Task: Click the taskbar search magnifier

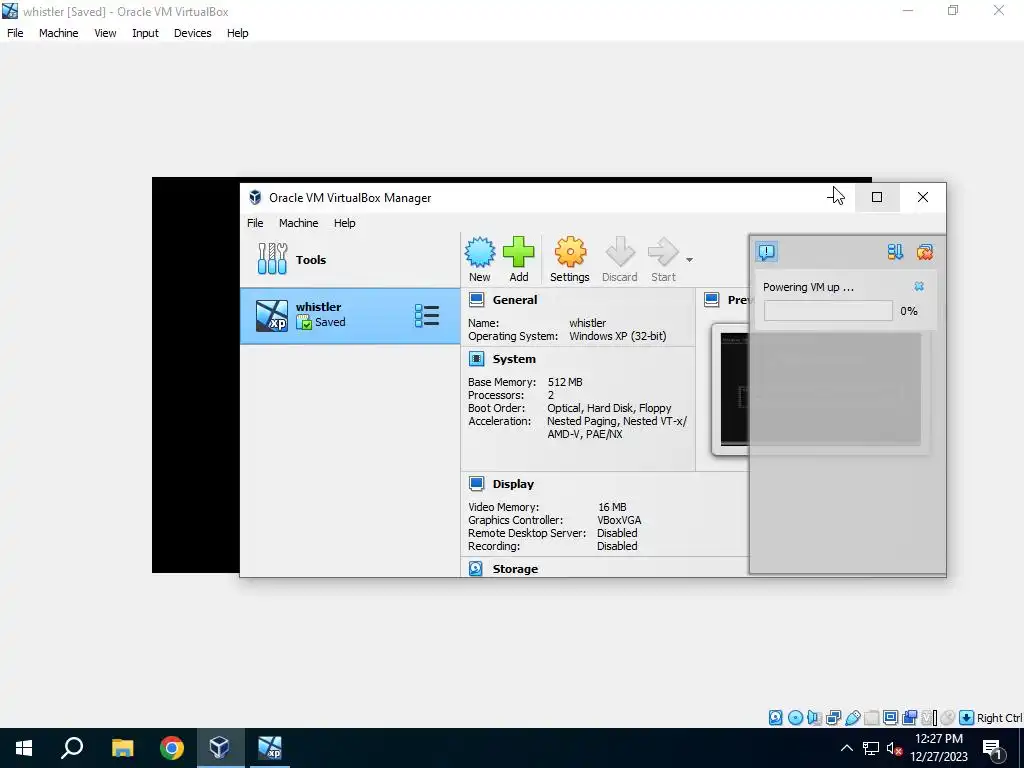Action: (72, 748)
